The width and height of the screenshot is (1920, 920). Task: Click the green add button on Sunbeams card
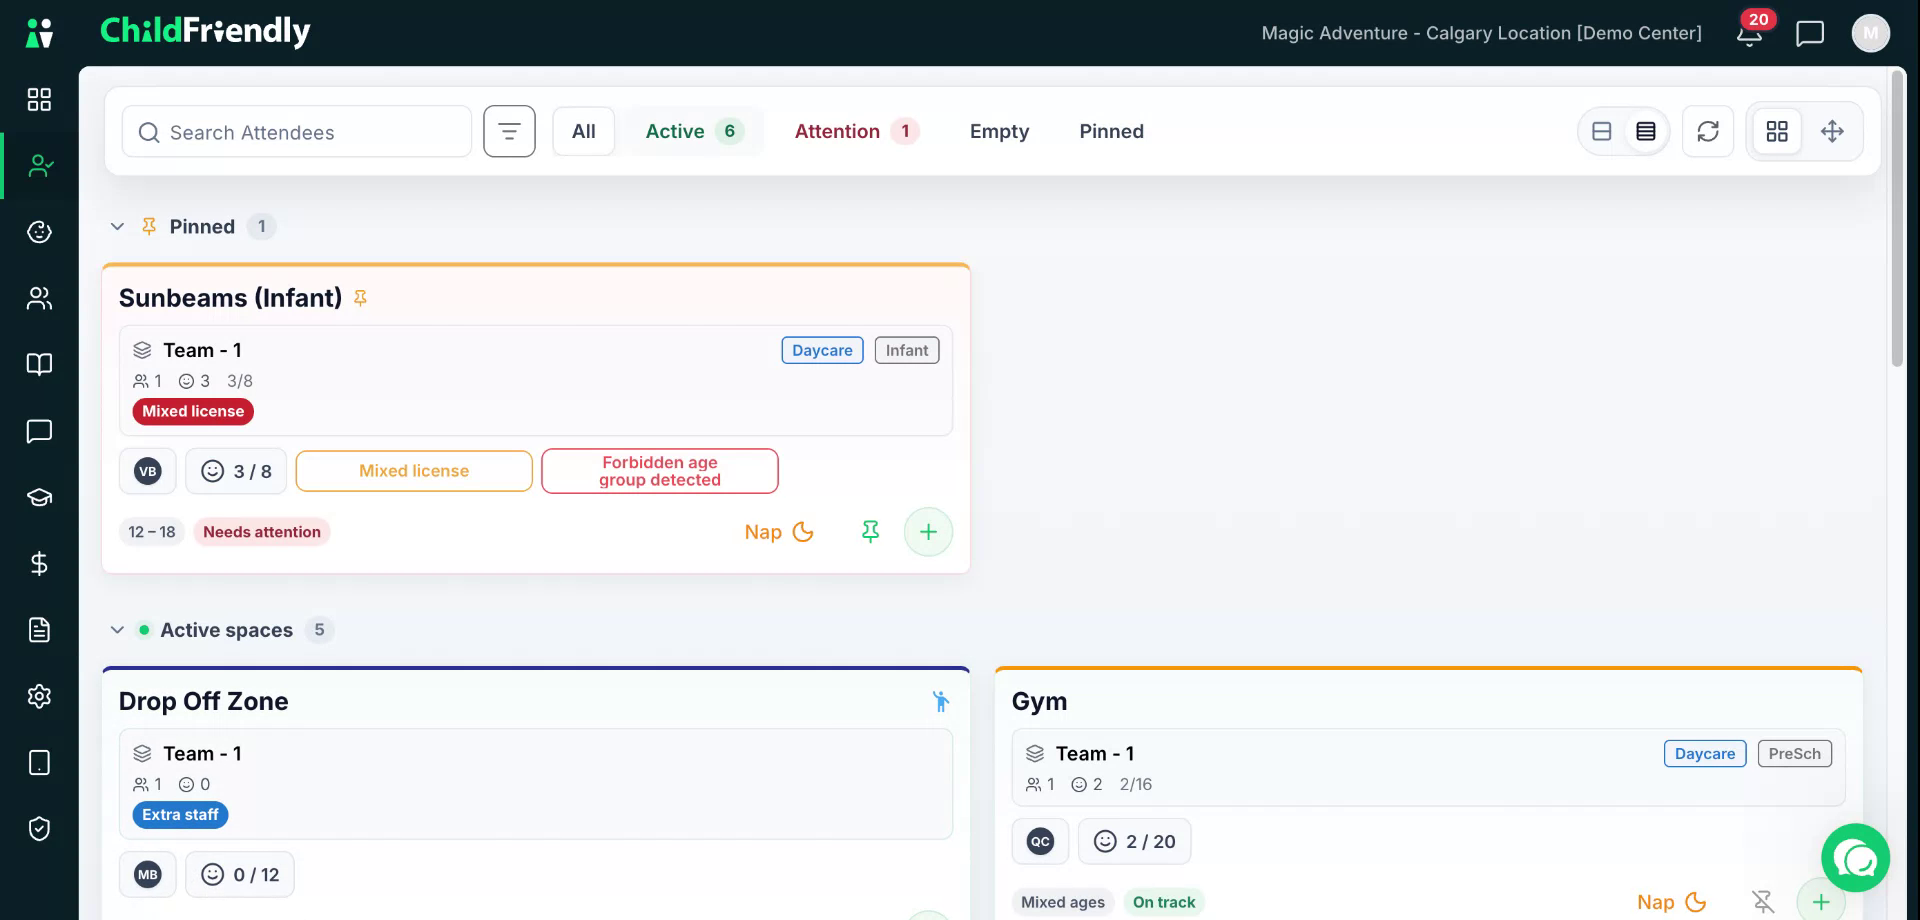(928, 532)
